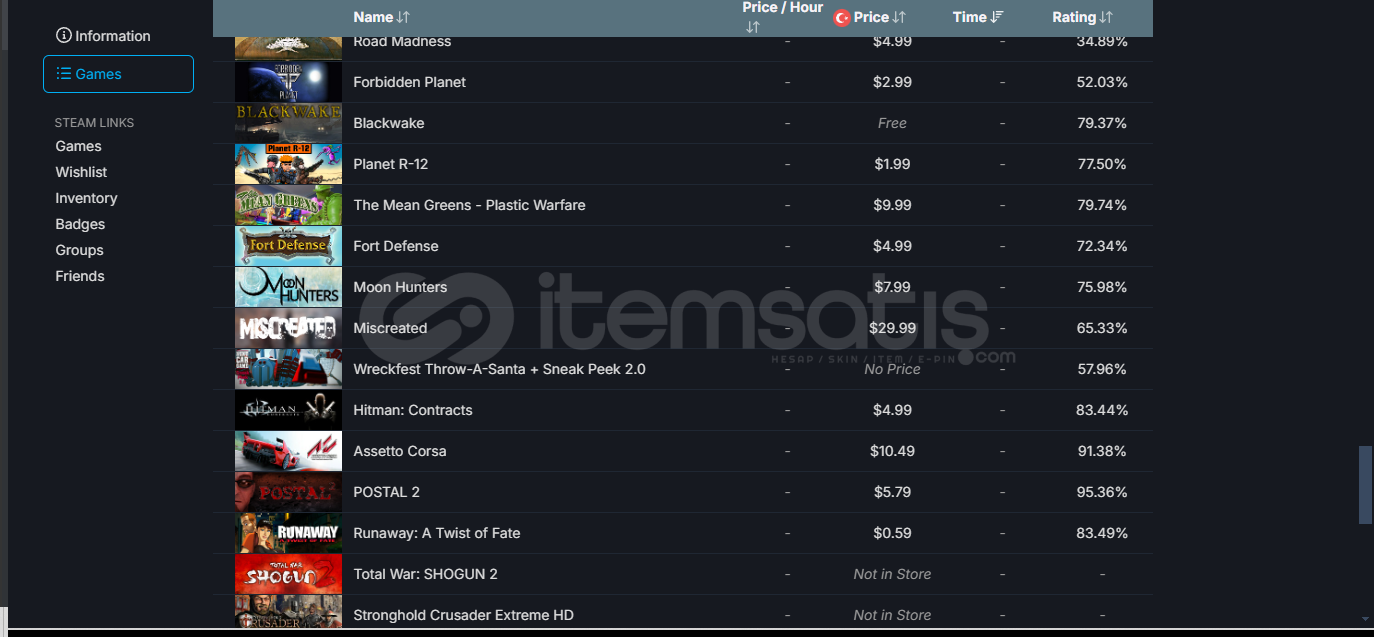Click the STEAM LINKS section heading
Image resolution: width=1374 pixels, height=637 pixels.
[x=94, y=123]
